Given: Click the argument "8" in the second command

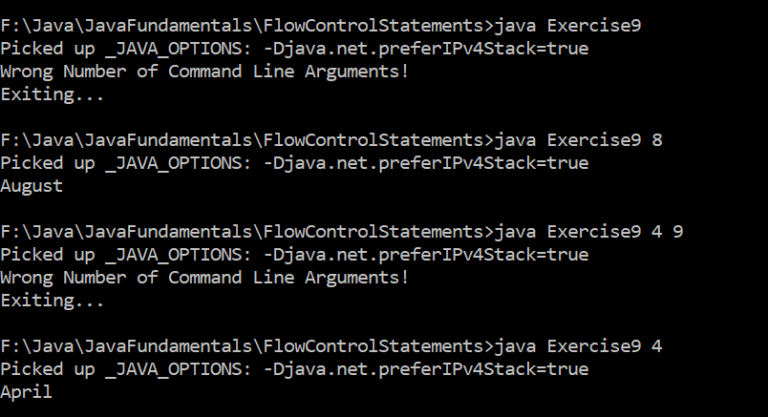Looking at the screenshot, I should point(656,140).
